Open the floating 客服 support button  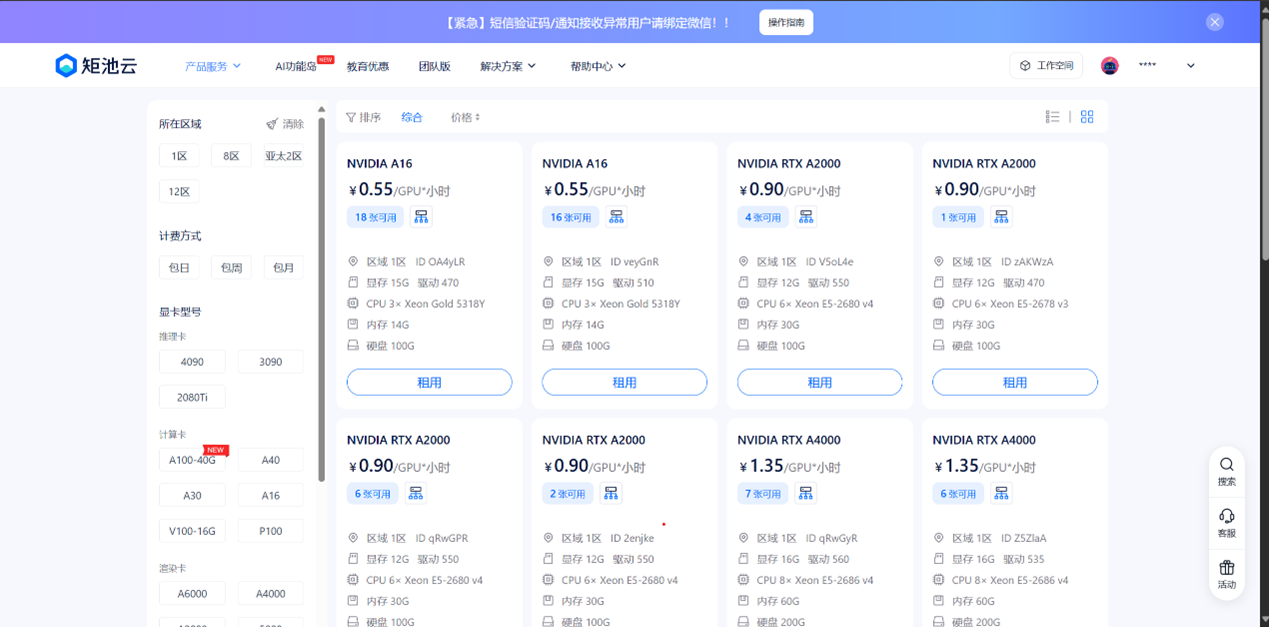(x=1227, y=522)
